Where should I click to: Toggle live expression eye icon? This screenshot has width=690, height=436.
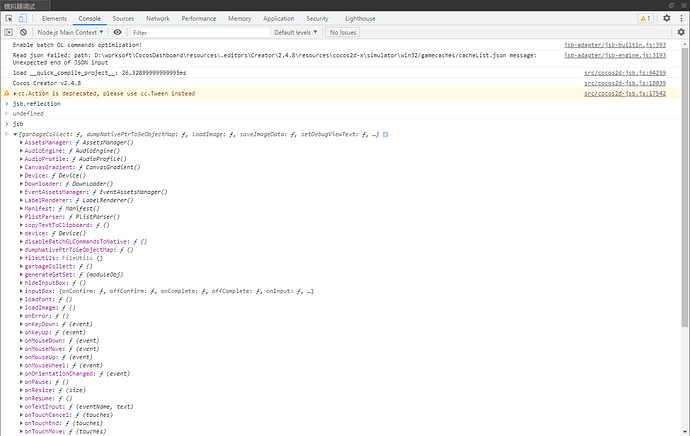(x=117, y=32)
